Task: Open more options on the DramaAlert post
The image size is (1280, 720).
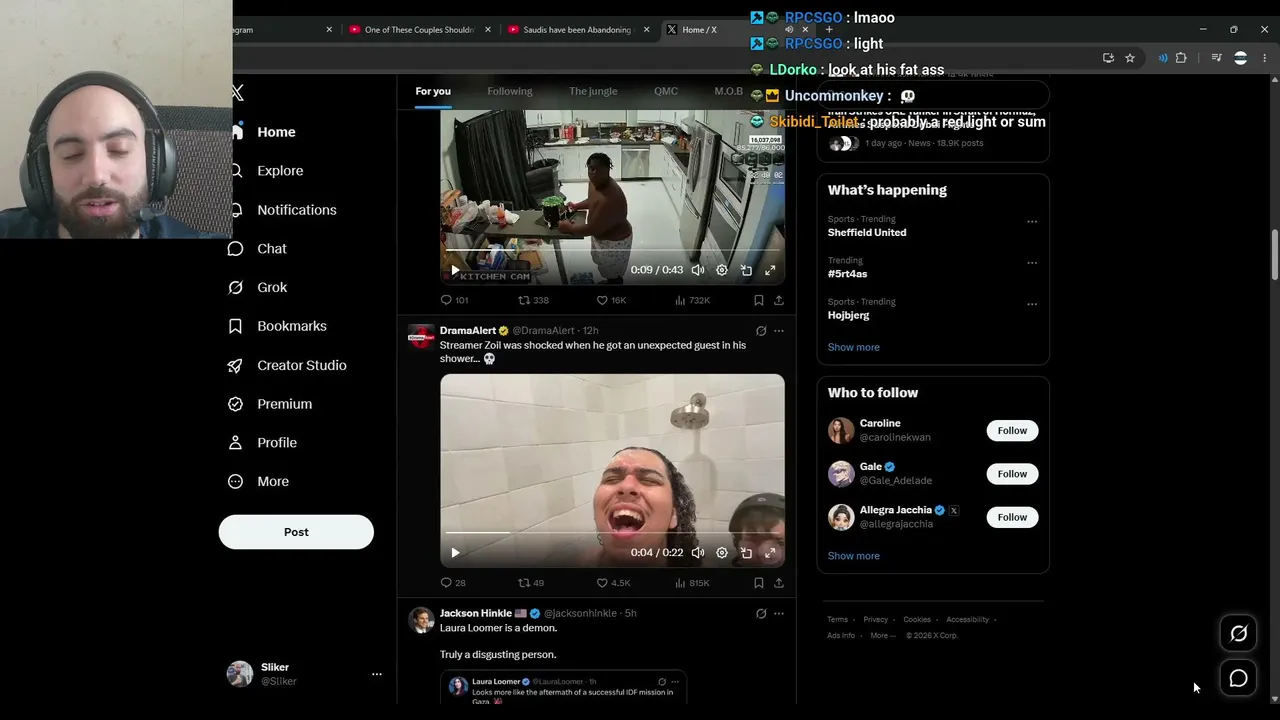Action: [x=779, y=331]
